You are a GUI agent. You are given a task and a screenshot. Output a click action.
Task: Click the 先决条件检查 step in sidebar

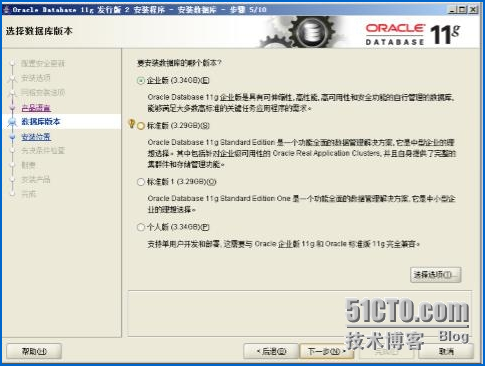(43, 151)
